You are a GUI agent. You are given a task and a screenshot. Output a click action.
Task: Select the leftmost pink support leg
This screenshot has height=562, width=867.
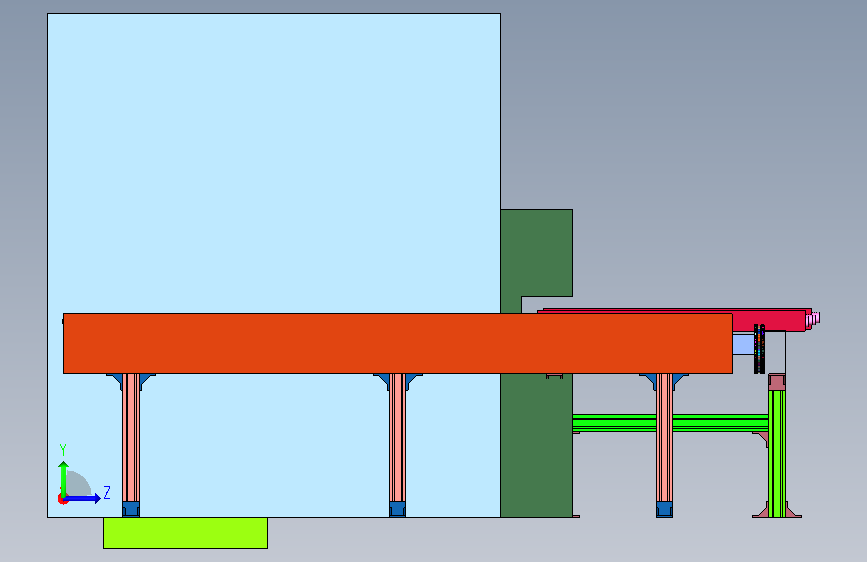click(x=131, y=438)
